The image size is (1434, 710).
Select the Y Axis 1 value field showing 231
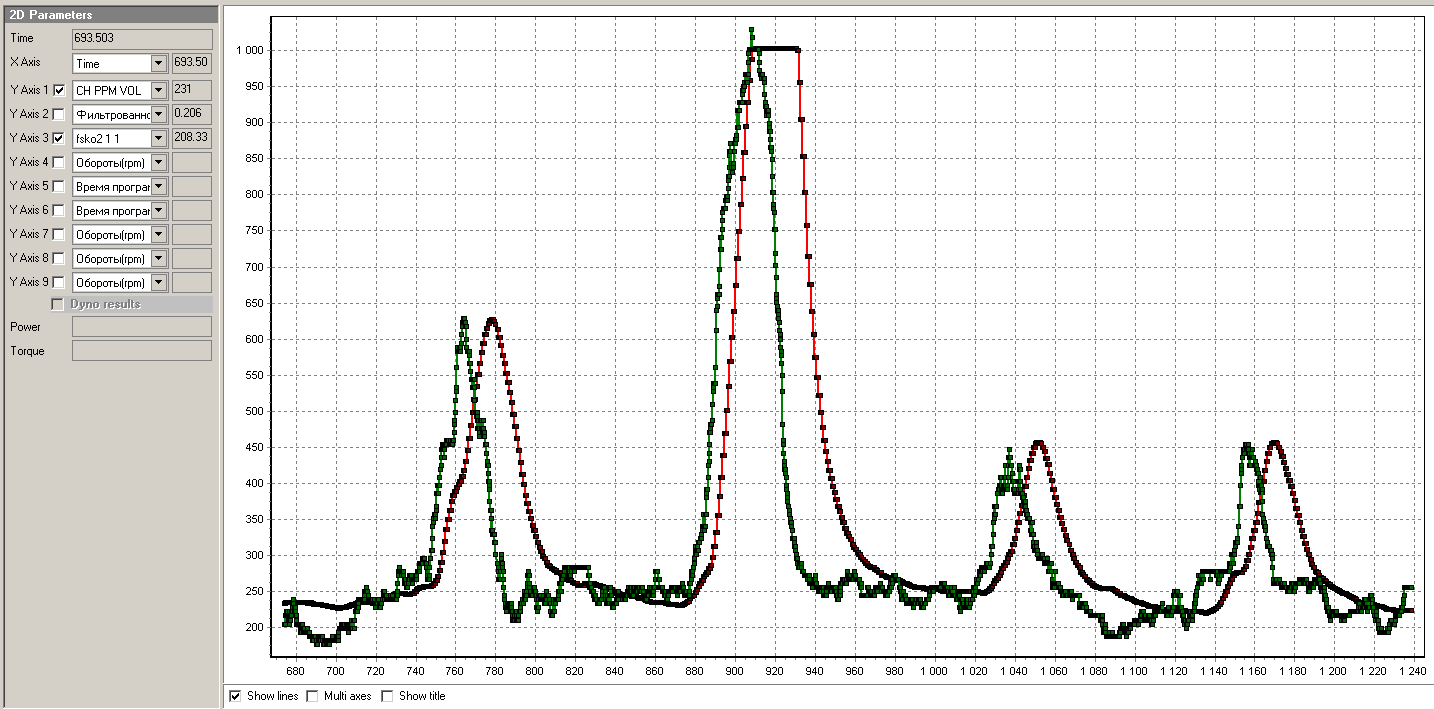[x=192, y=89]
